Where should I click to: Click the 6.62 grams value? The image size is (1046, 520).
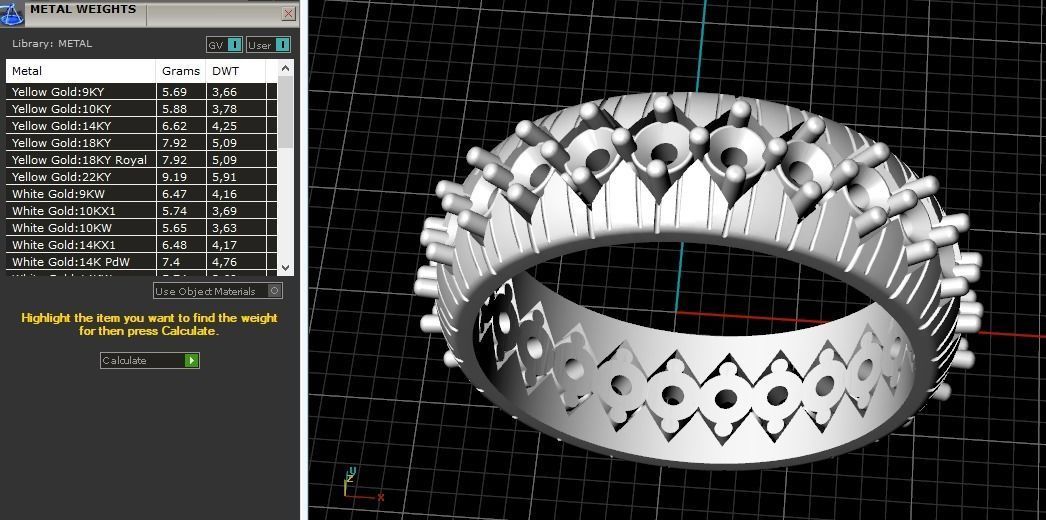point(174,126)
